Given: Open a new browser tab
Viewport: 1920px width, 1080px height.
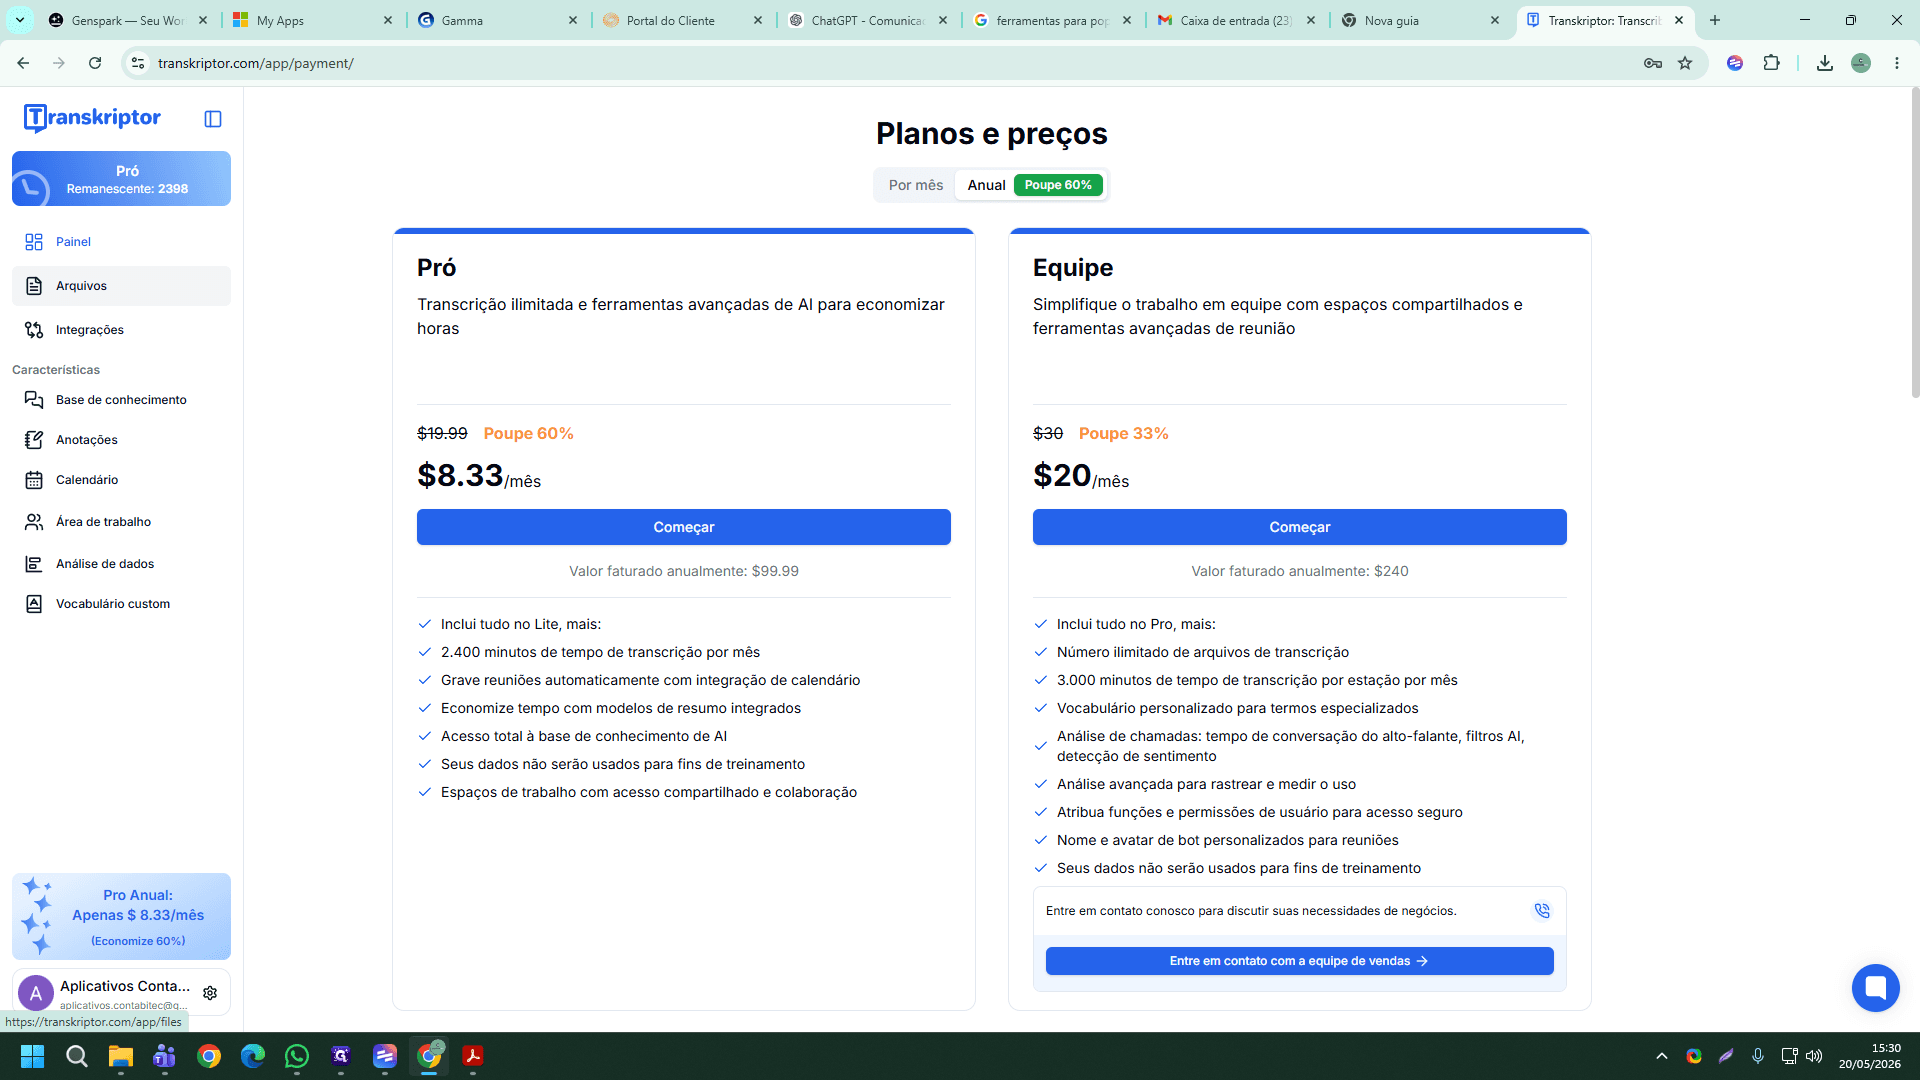Looking at the screenshot, I should point(1715,20).
